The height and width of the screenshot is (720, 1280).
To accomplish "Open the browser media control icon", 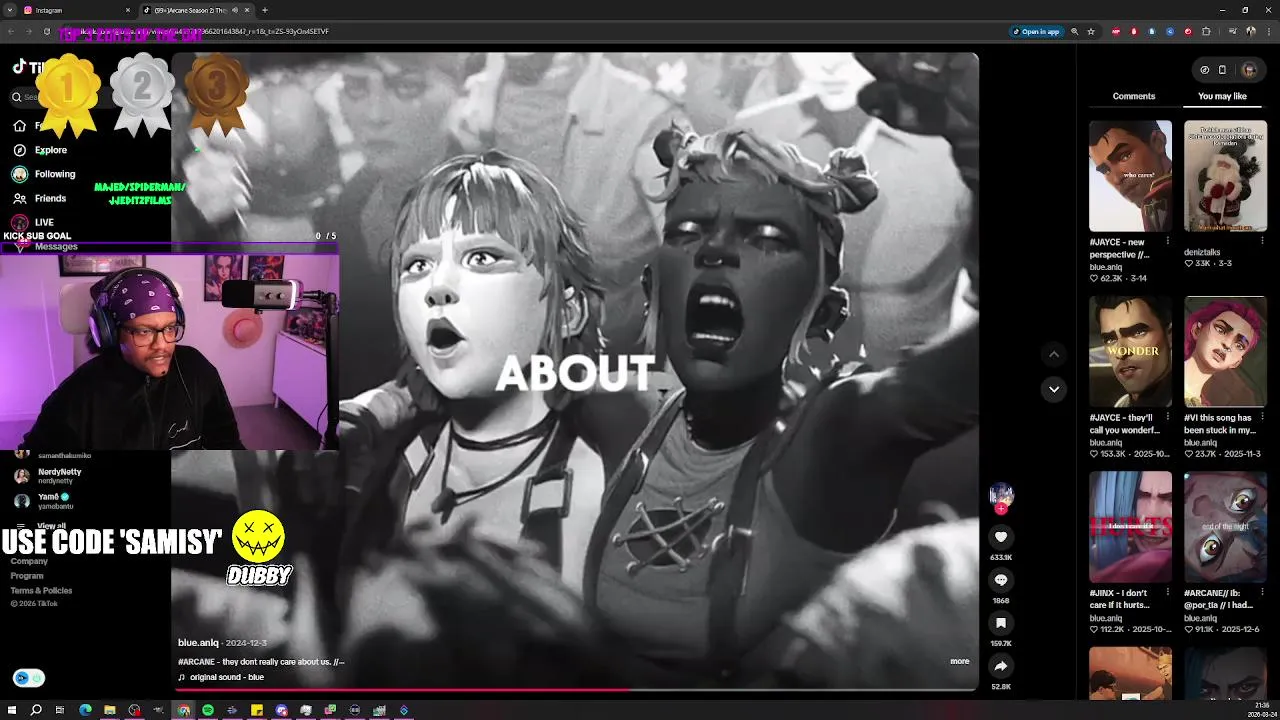I will 1231,31.
